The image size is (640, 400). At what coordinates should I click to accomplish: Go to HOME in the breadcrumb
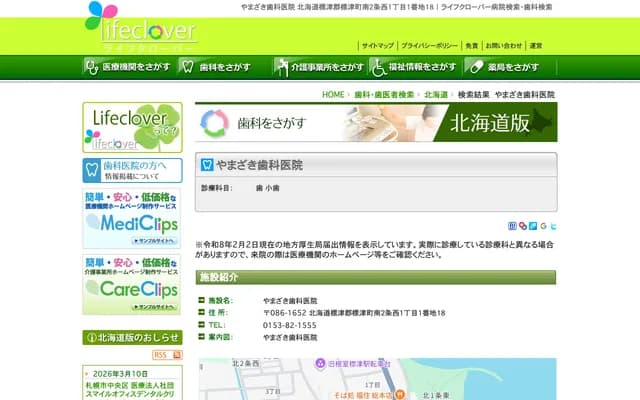coord(333,95)
